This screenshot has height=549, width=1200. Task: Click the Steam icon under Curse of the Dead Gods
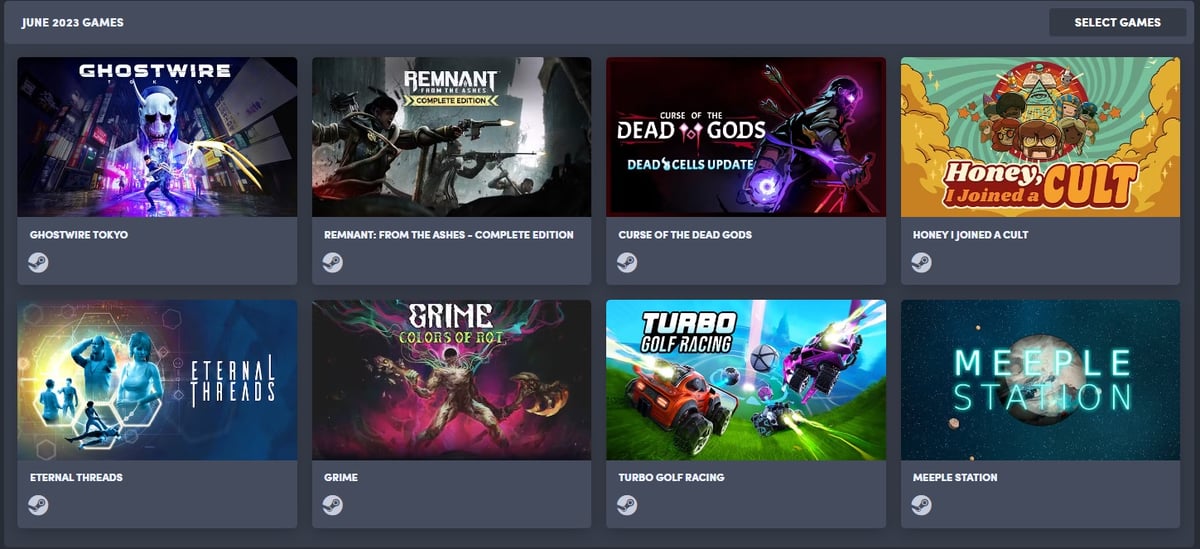pyautogui.click(x=627, y=263)
